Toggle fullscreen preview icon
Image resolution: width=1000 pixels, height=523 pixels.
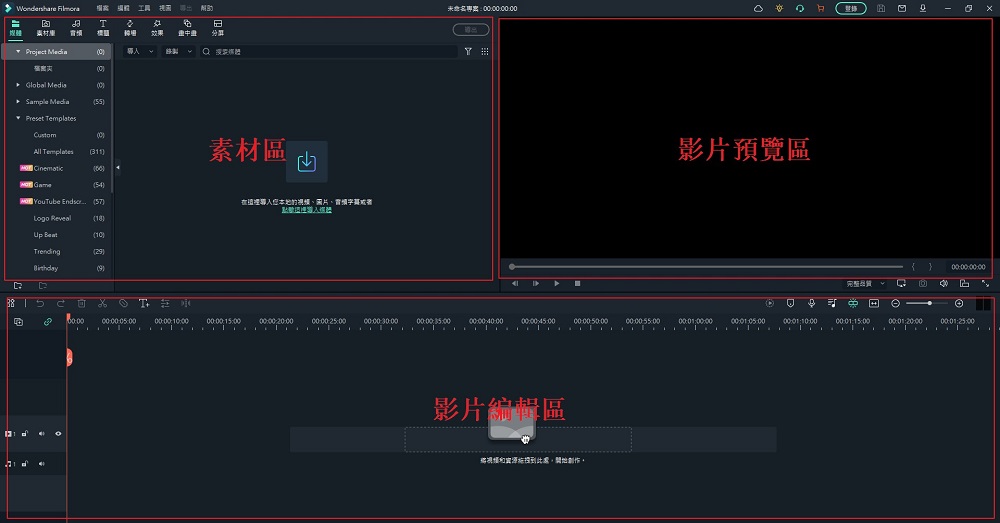tap(985, 284)
